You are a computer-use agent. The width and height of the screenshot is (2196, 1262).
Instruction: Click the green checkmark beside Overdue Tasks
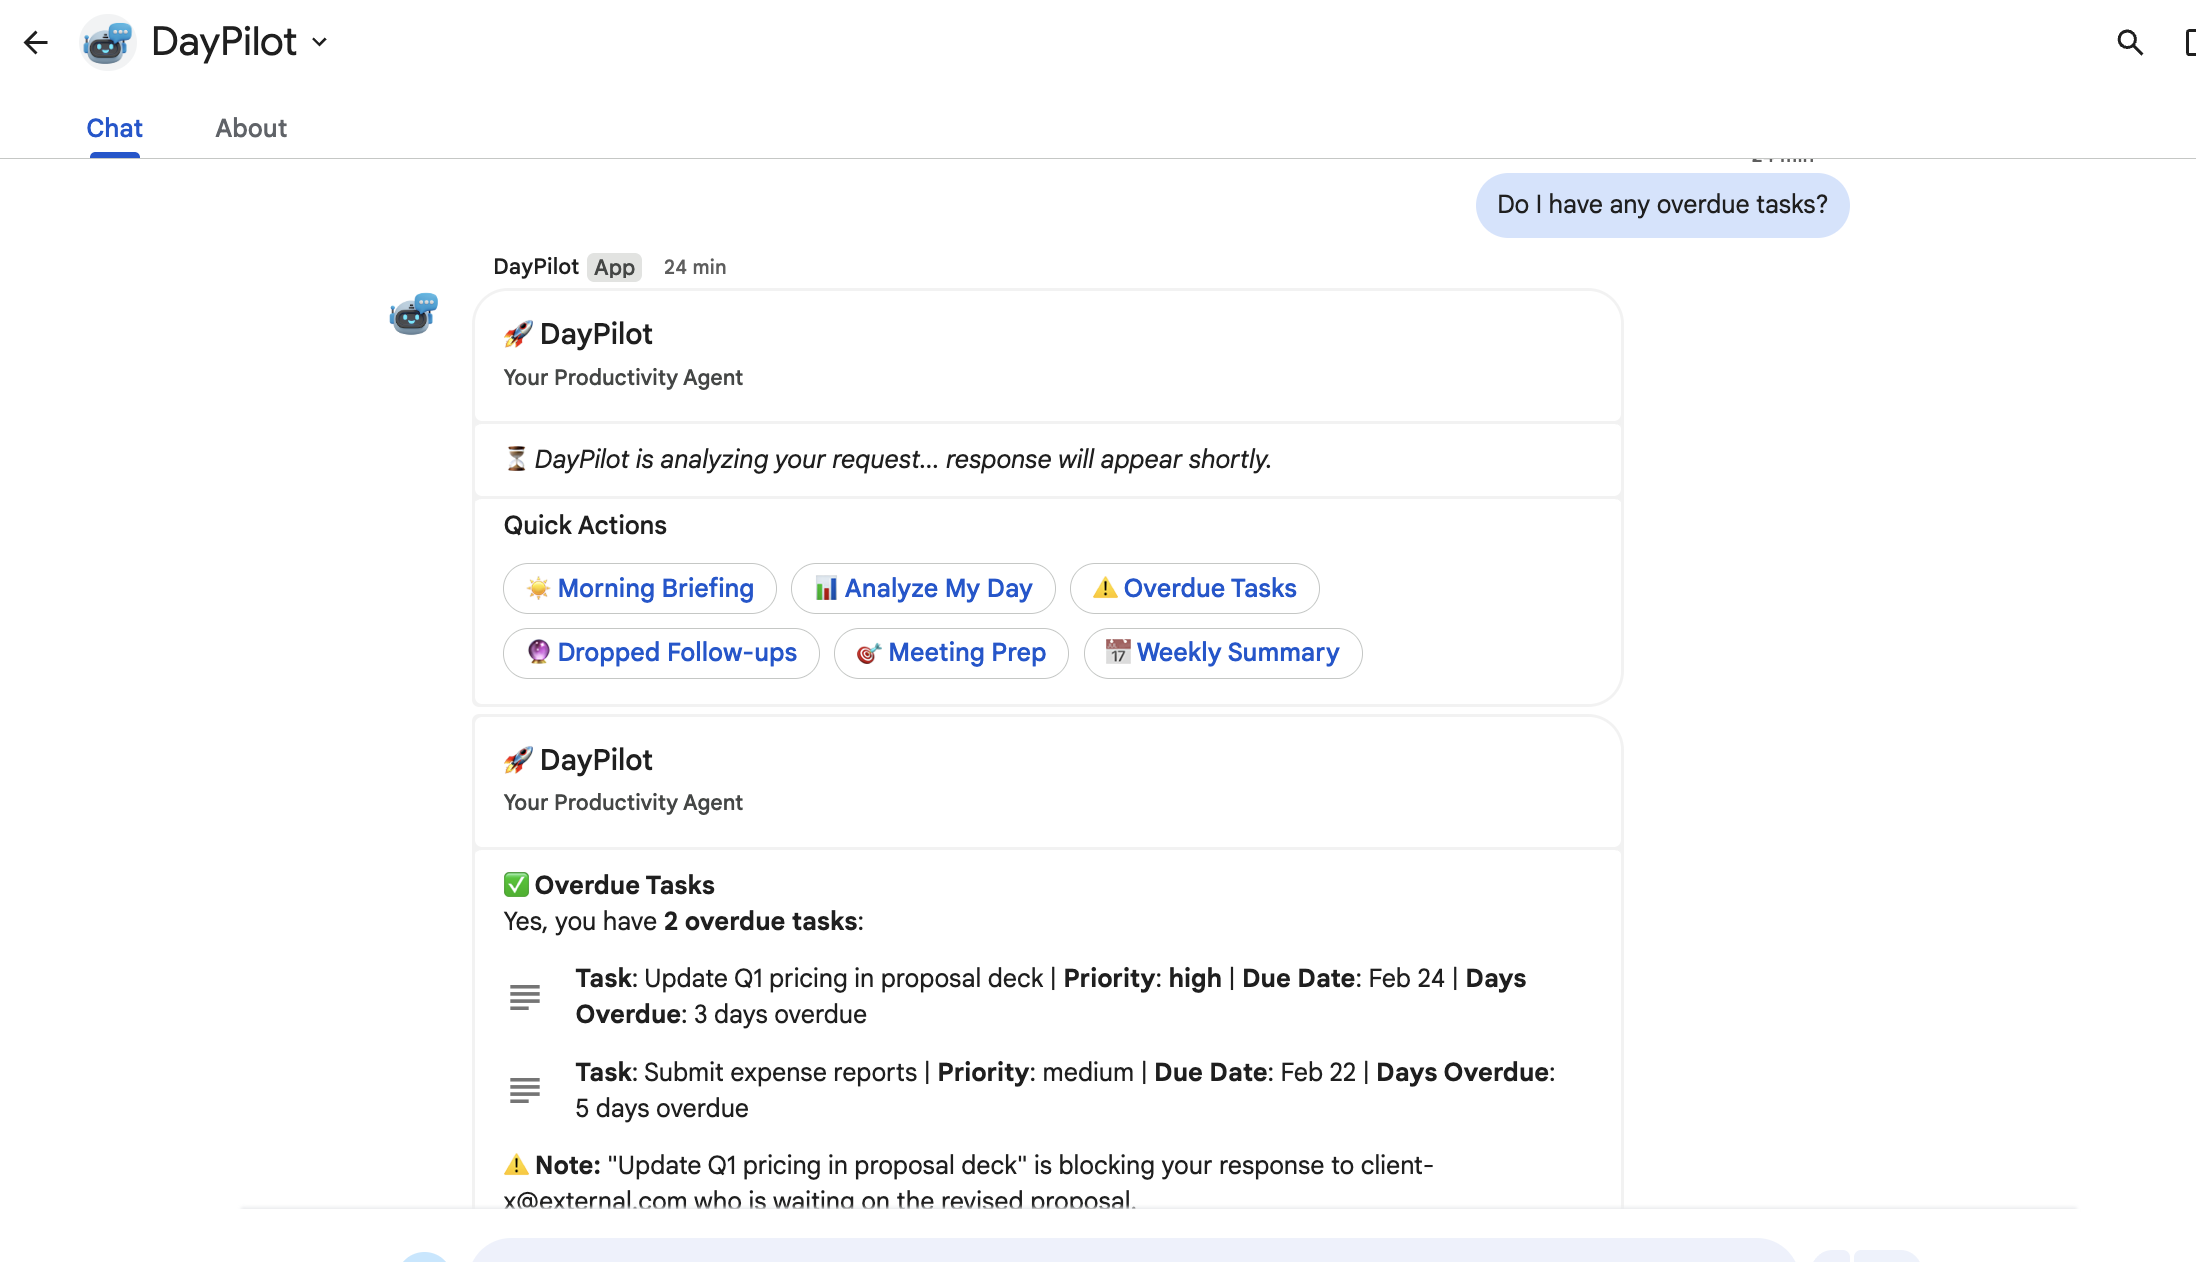516,885
